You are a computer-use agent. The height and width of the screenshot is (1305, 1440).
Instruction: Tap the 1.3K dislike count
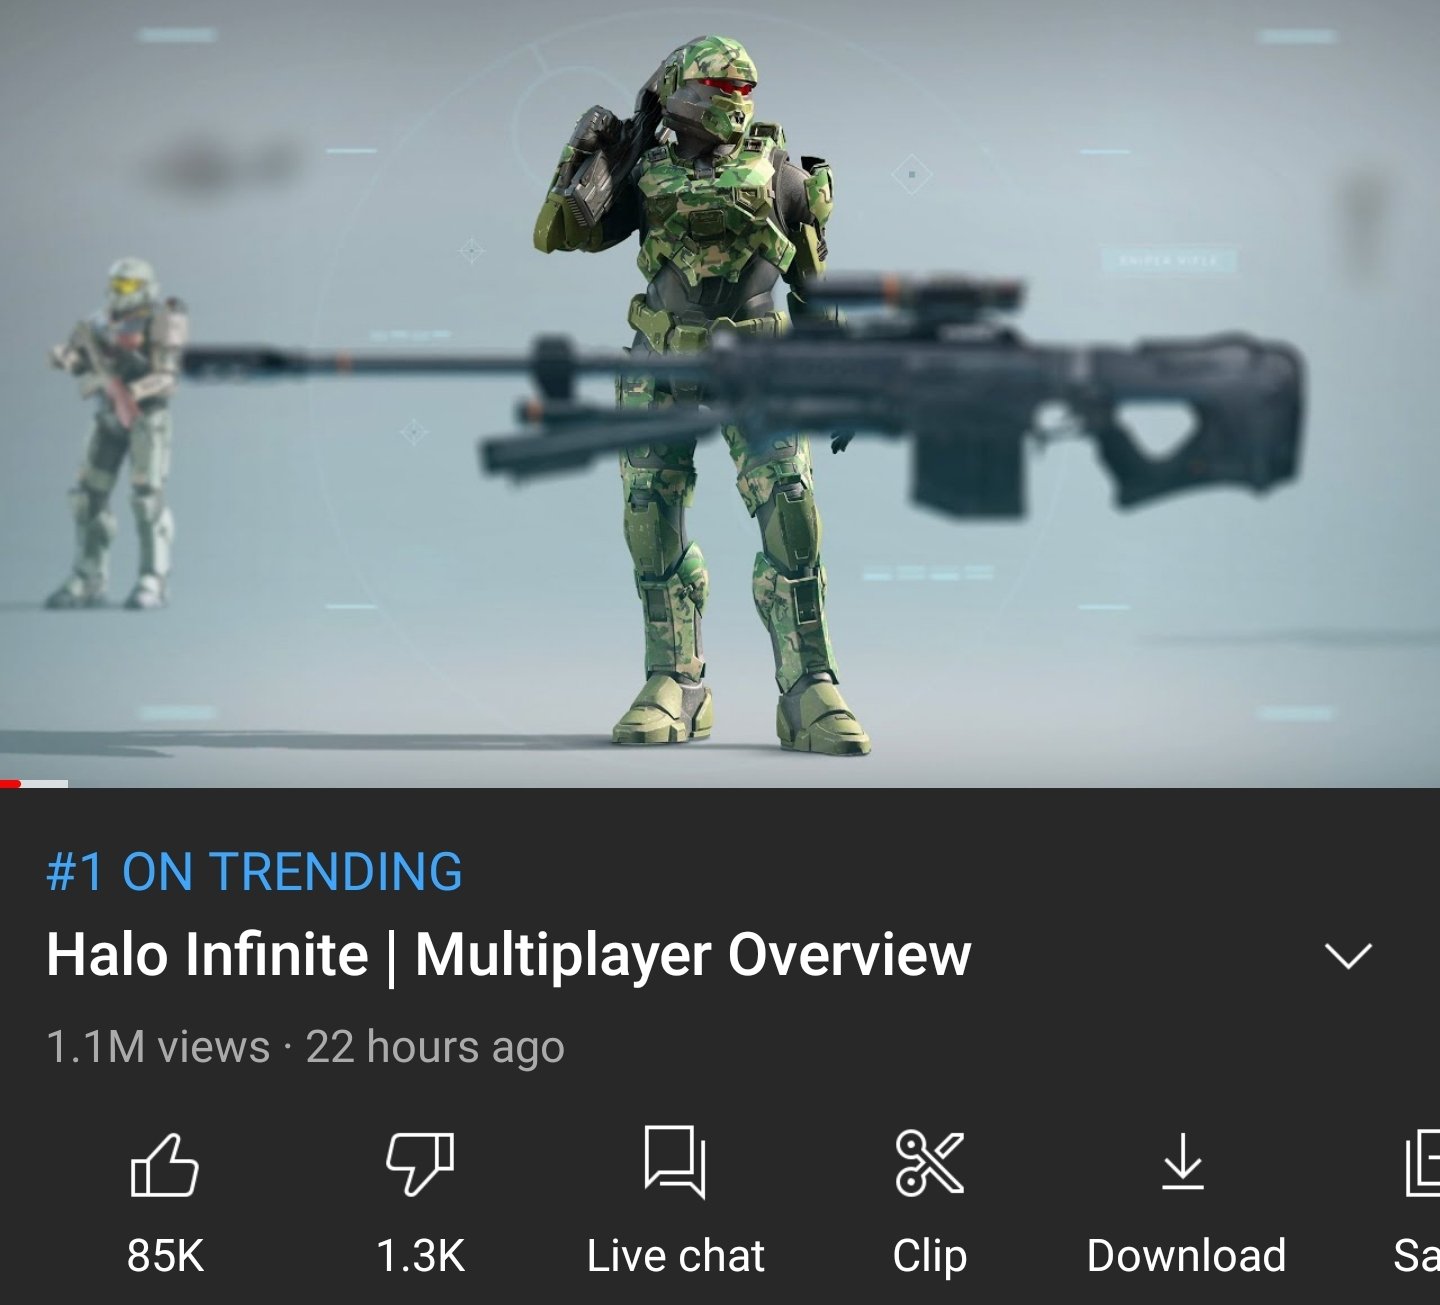(420, 1256)
